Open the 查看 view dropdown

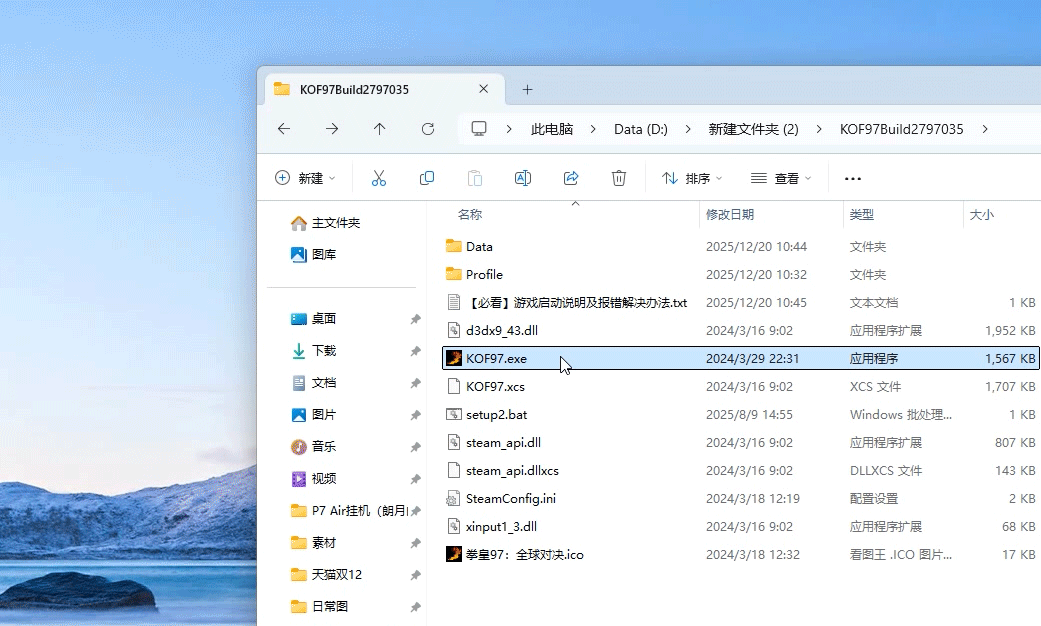(x=781, y=178)
